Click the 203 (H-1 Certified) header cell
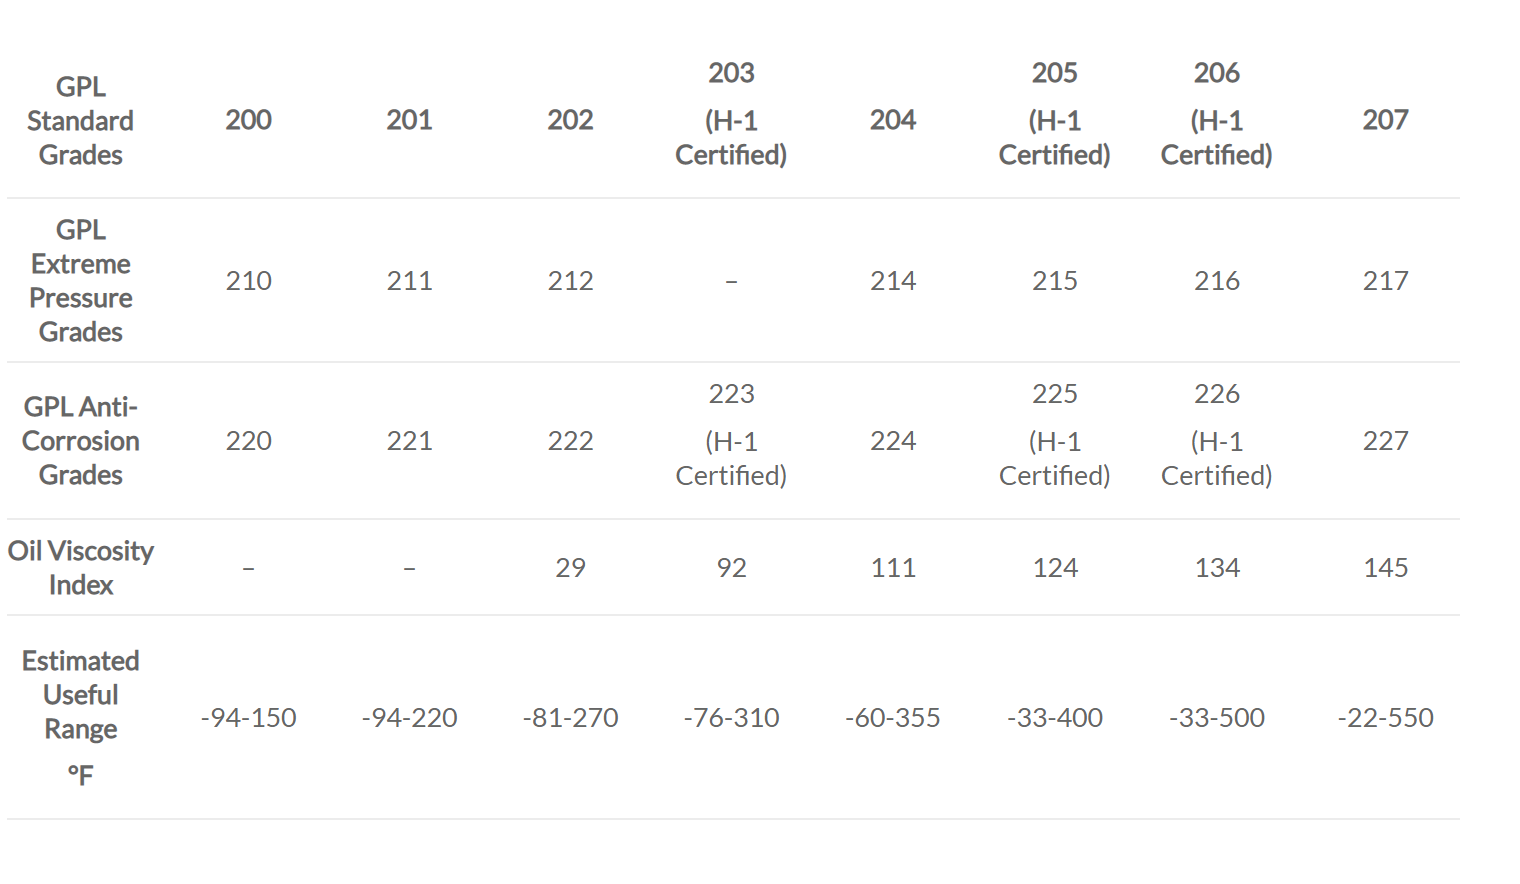 [731, 114]
